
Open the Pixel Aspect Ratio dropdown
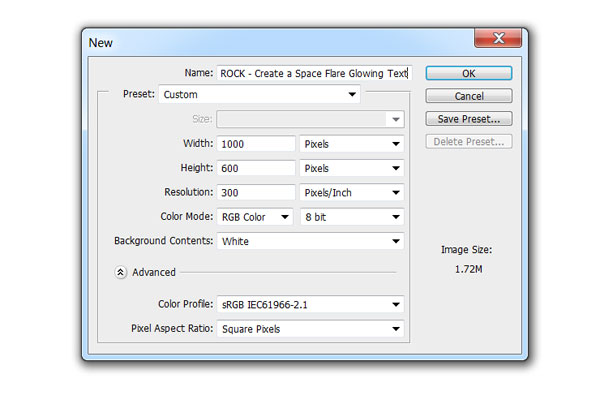pyautogui.click(x=310, y=329)
